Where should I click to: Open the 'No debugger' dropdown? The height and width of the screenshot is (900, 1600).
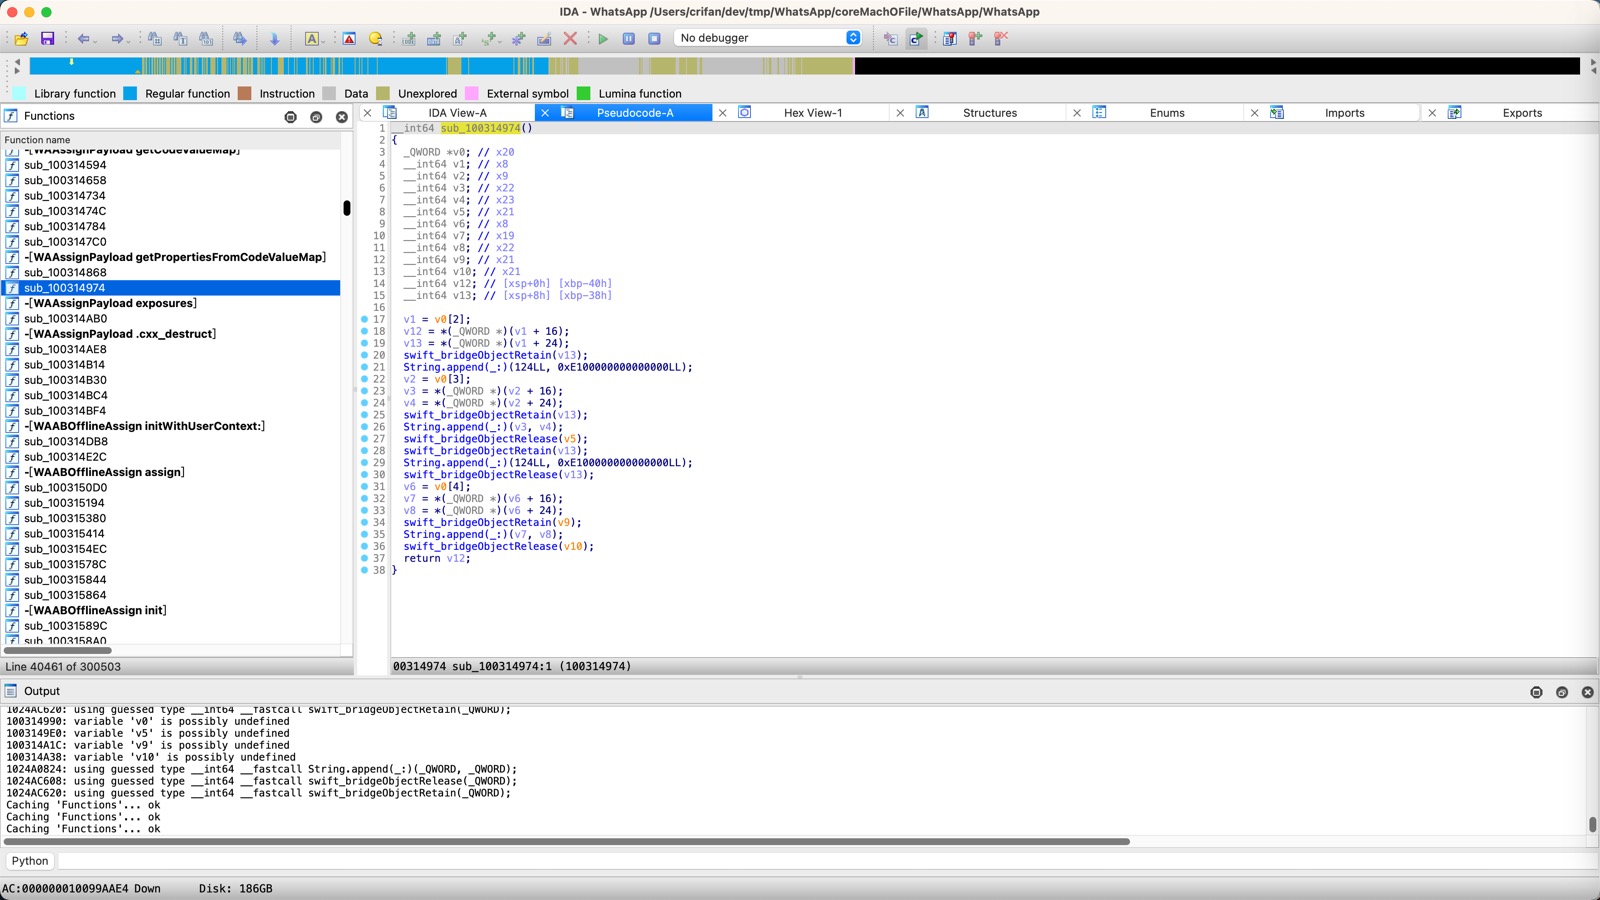[768, 38]
